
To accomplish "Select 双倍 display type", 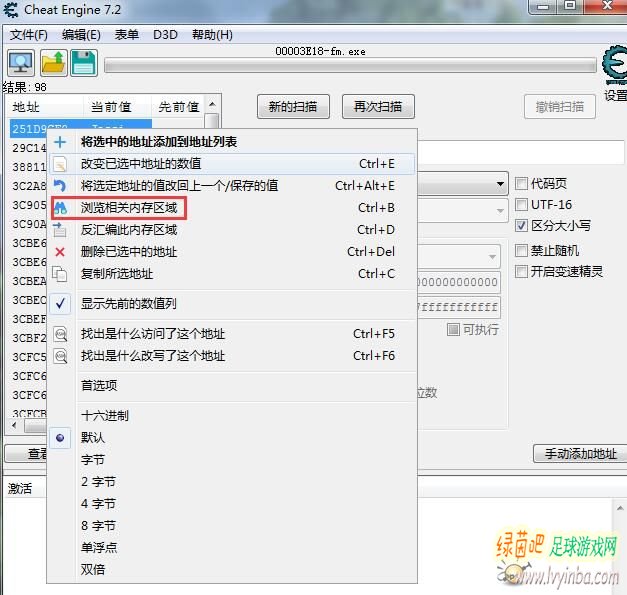I will pyautogui.click(x=232, y=569).
